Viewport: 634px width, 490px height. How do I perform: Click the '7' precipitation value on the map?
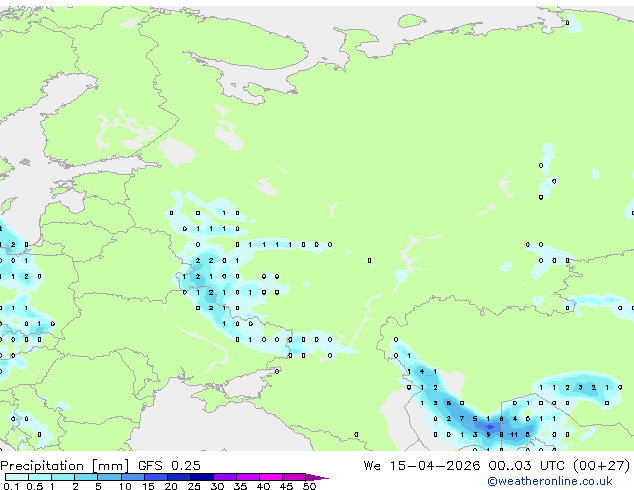462,419
